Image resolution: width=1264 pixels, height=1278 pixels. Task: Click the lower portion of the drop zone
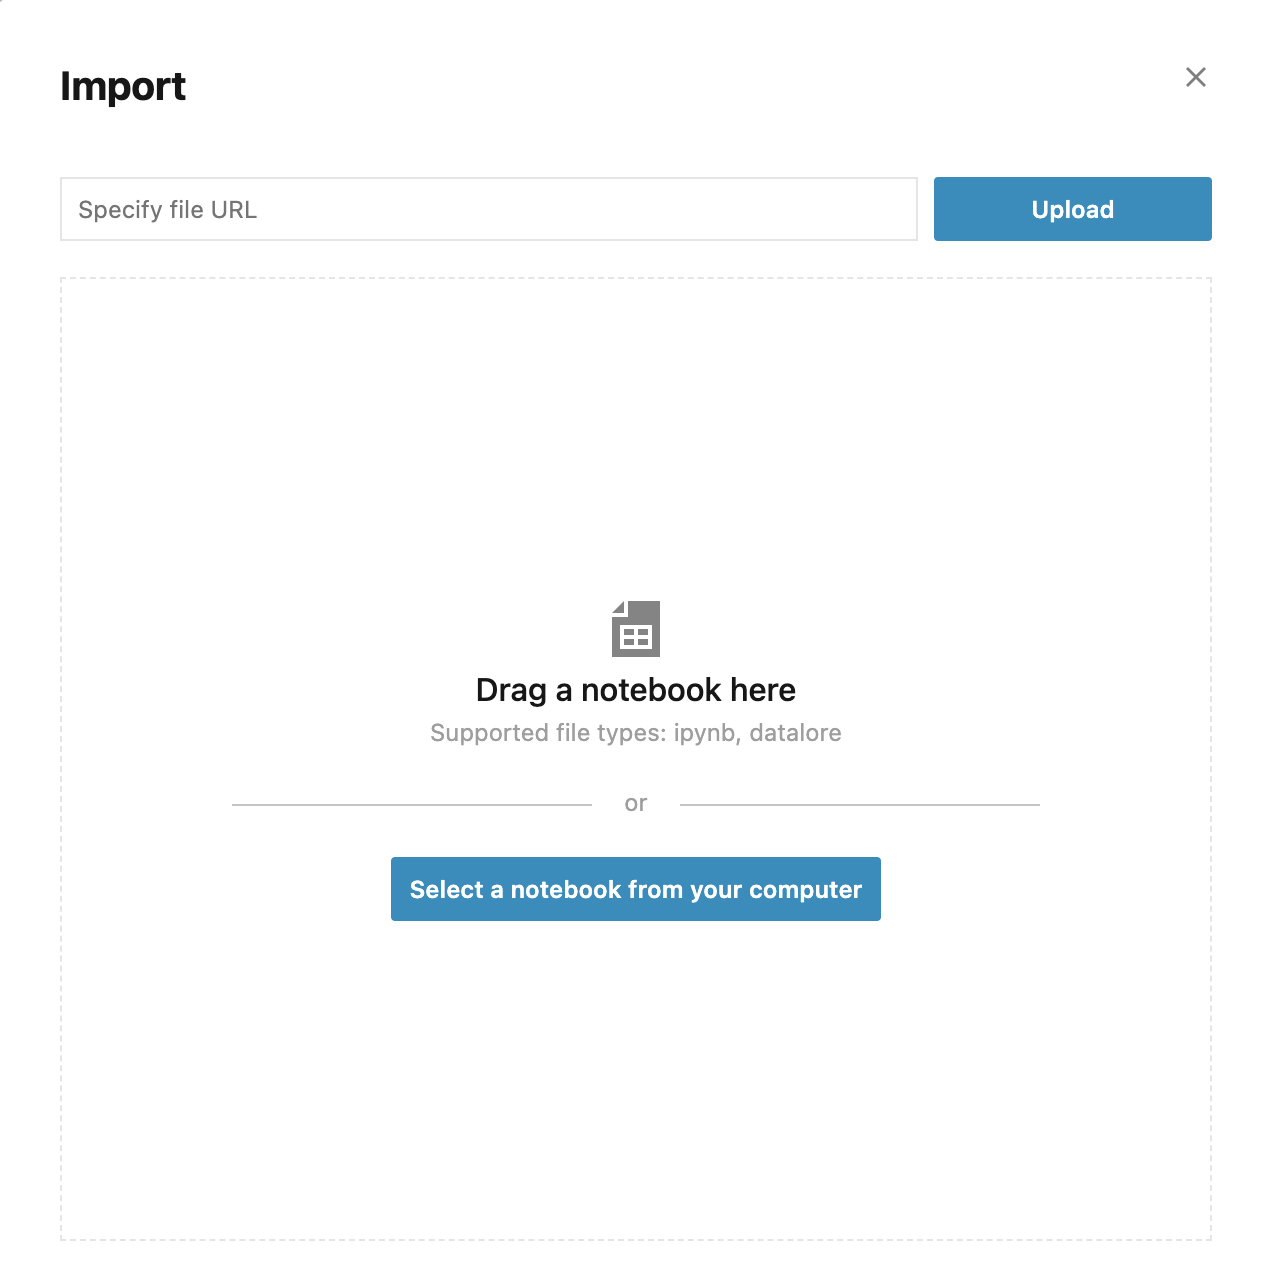coord(635,1080)
